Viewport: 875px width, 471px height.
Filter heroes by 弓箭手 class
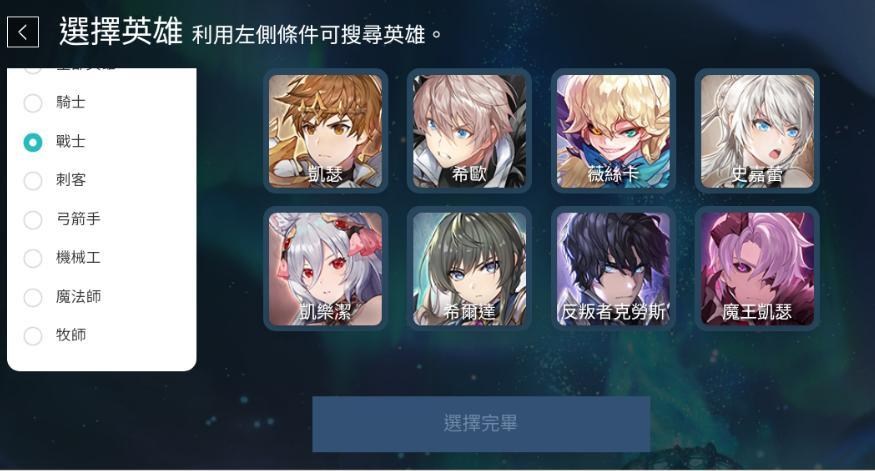click(x=33, y=220)
